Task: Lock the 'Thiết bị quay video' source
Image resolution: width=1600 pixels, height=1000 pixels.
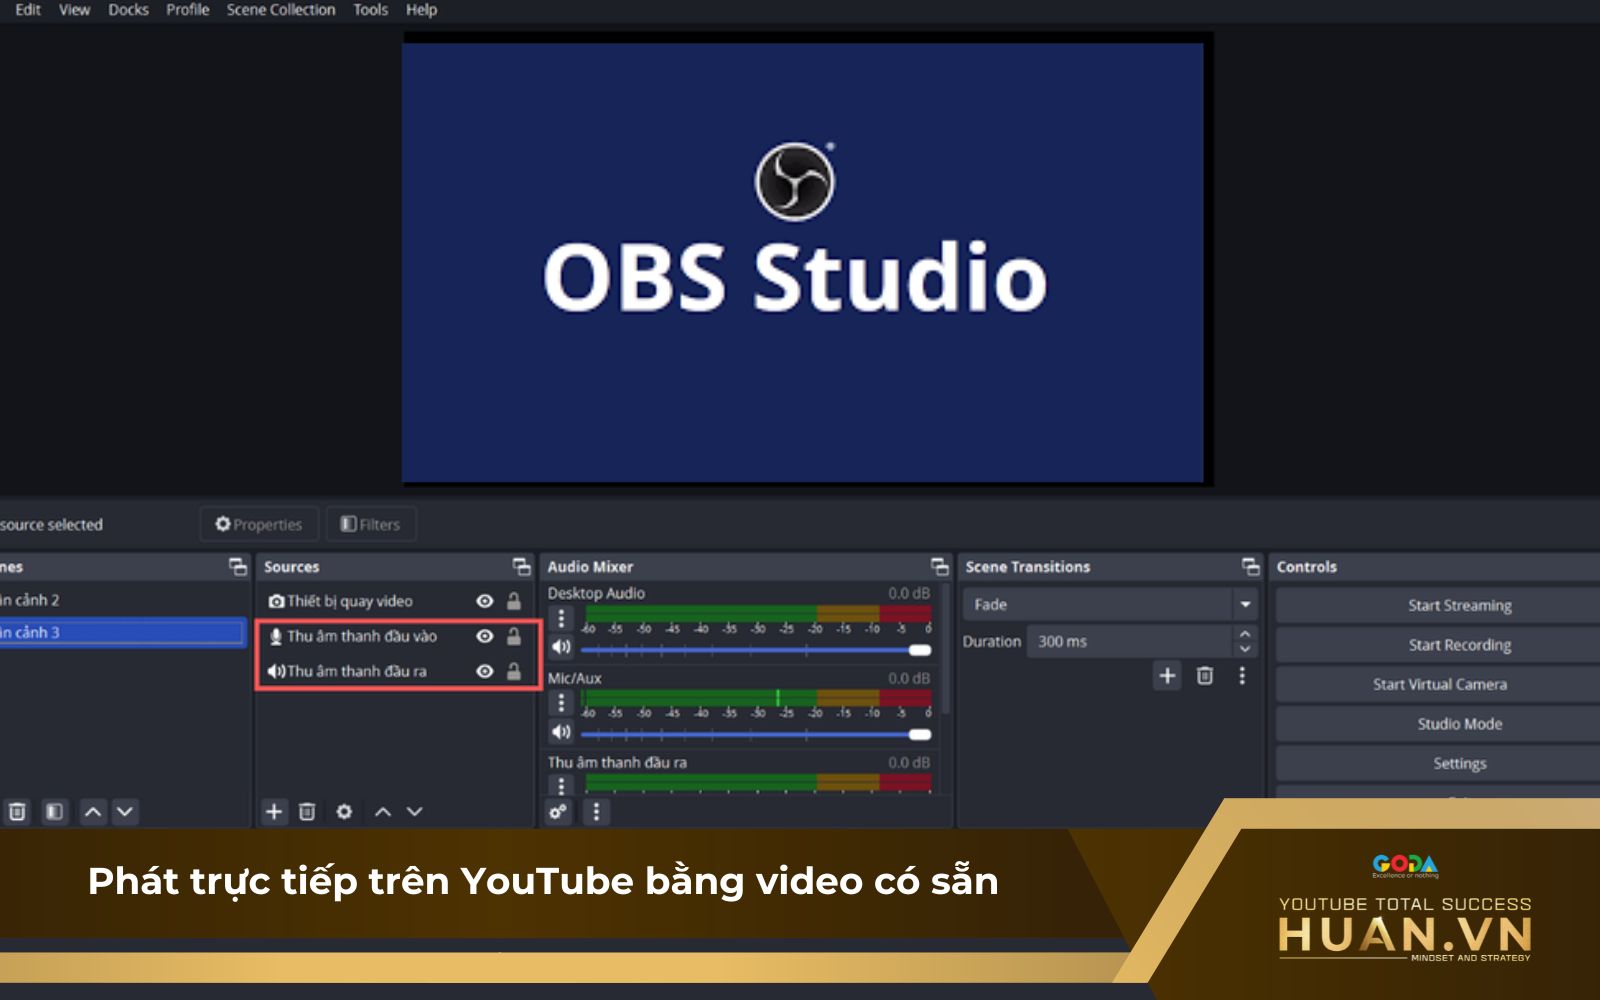Action: click(514, 601)
